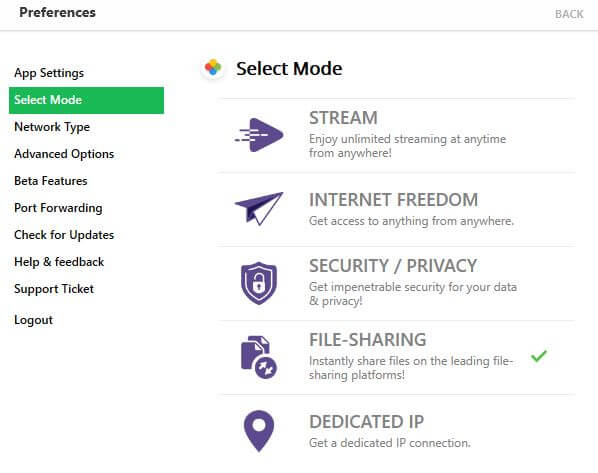The image size is (598, 473).
Task: Open the Network Type section
Action: (52, 127)
